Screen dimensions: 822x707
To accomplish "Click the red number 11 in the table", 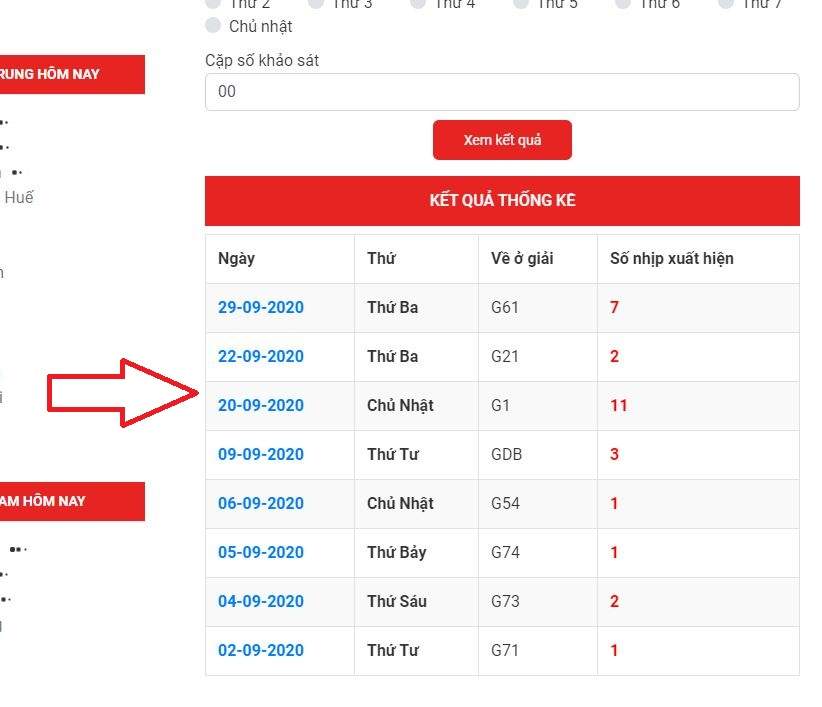I will (618, 406).
